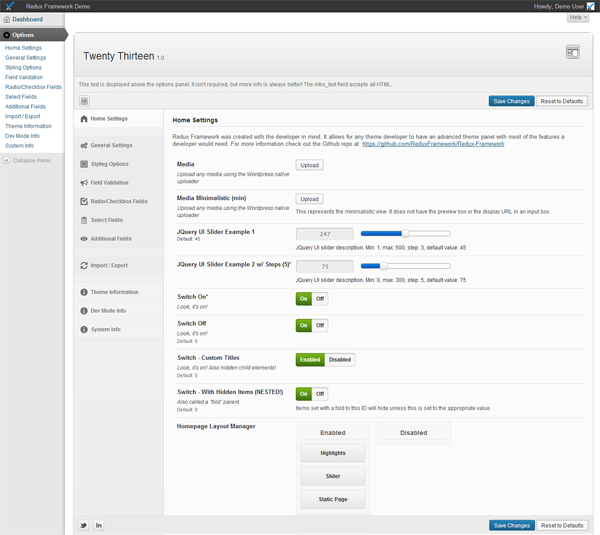Image resolution: width=600 pixels, height=535 pixels.
Task: Open the Help dropdown
Action: tap(578, 18)
